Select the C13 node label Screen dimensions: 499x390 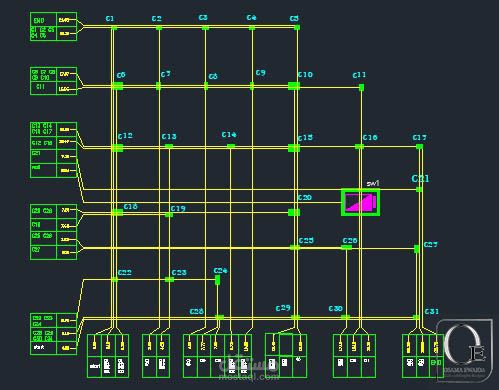click(x=169, y=137)
